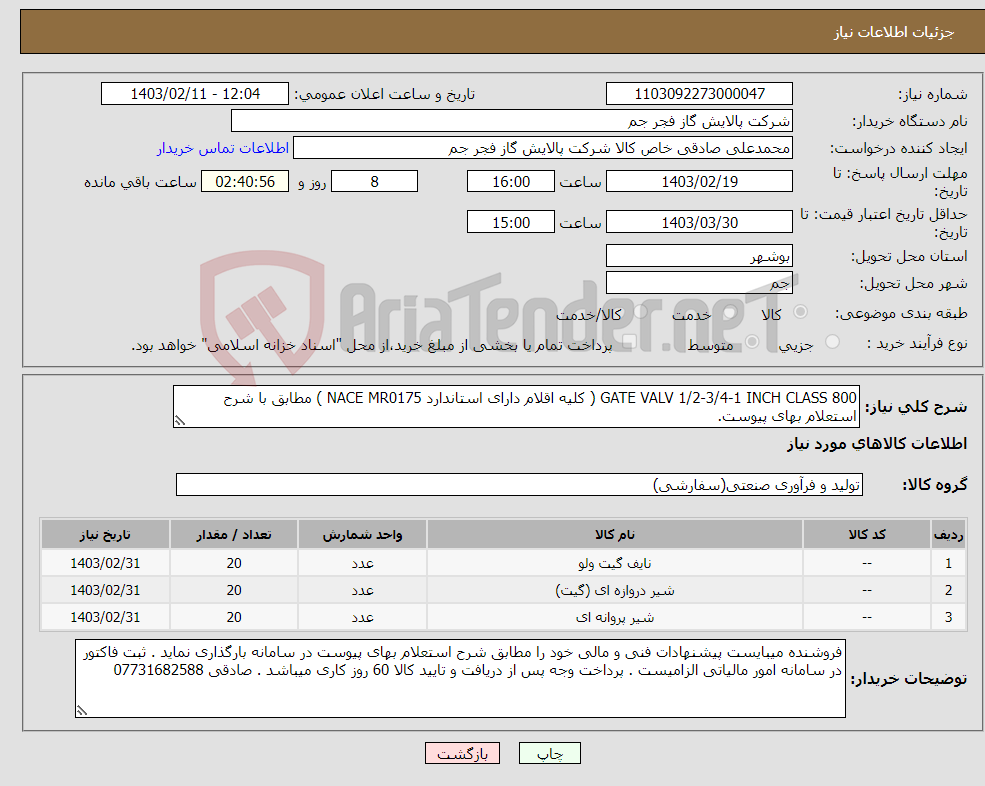Image resolution: width=985 pixels, height=786 pixels.
Task: Click the remaining time countdown 02:40:56
Action: point(245,182)
